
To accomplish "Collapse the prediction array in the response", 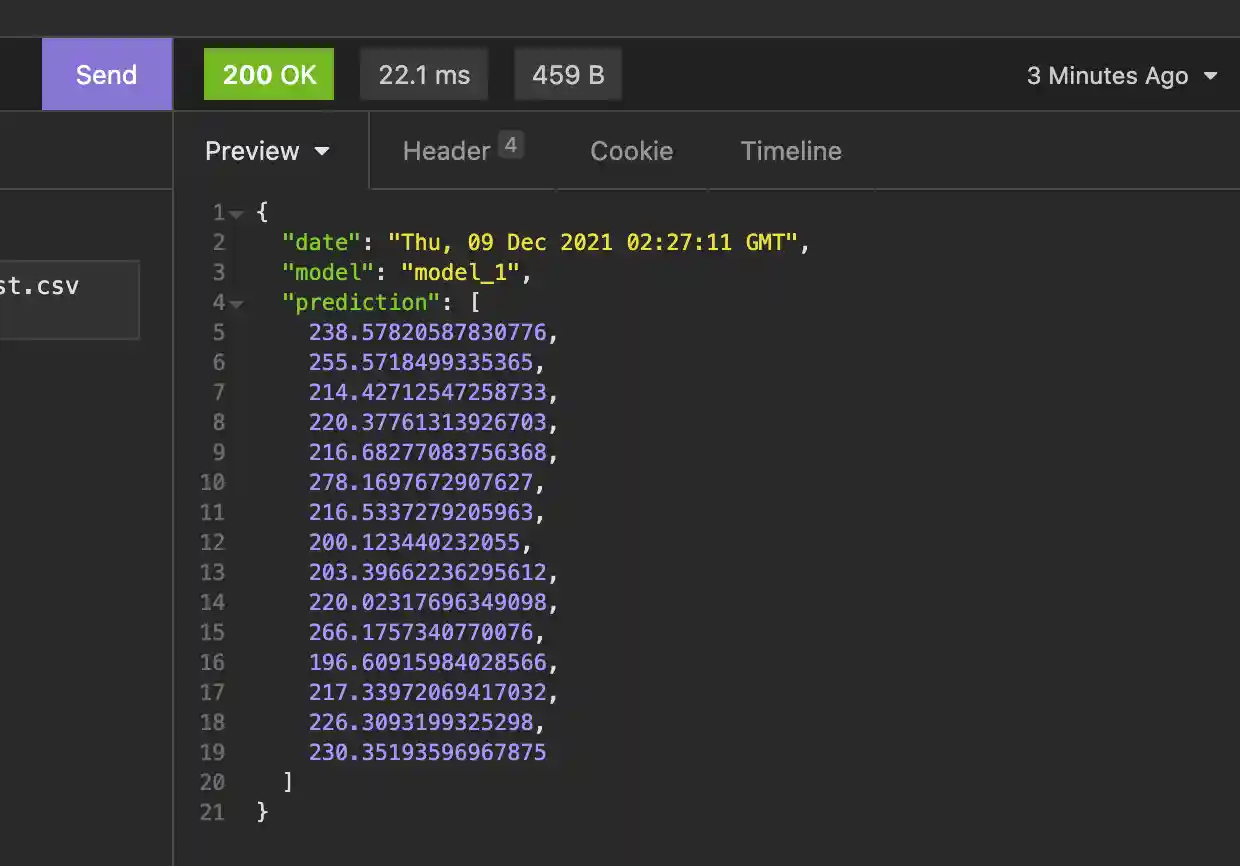I will click(236, 303).
